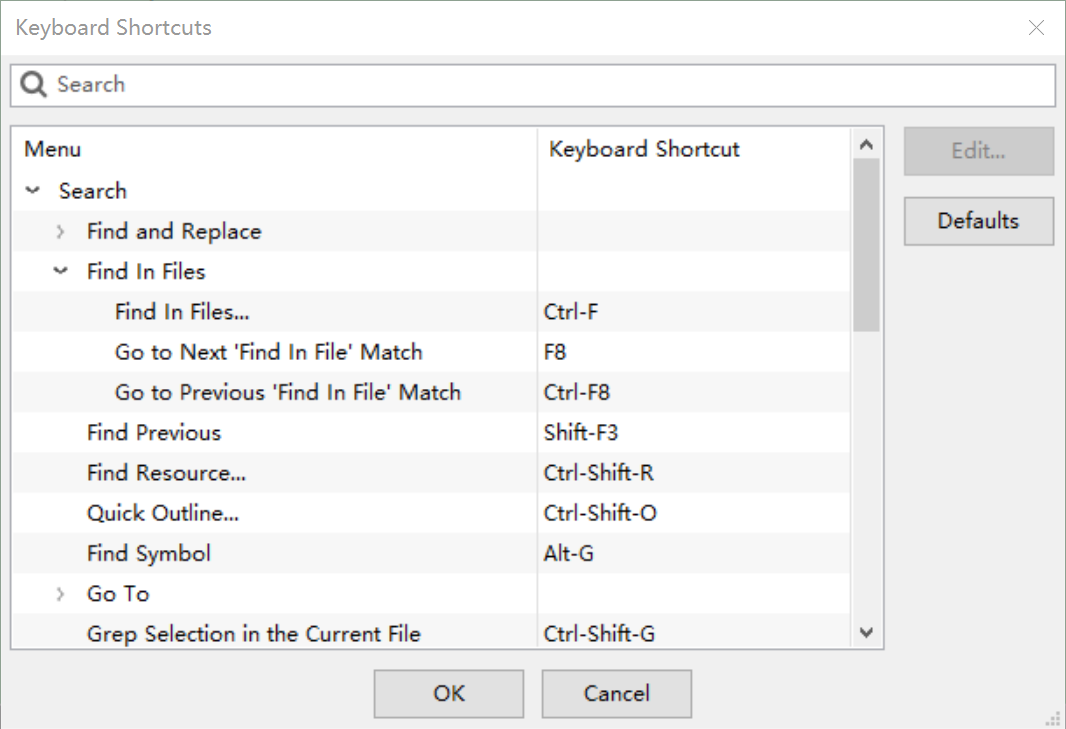Select Go to Previous 'Find In File' Match

click(x=287, y=392)
